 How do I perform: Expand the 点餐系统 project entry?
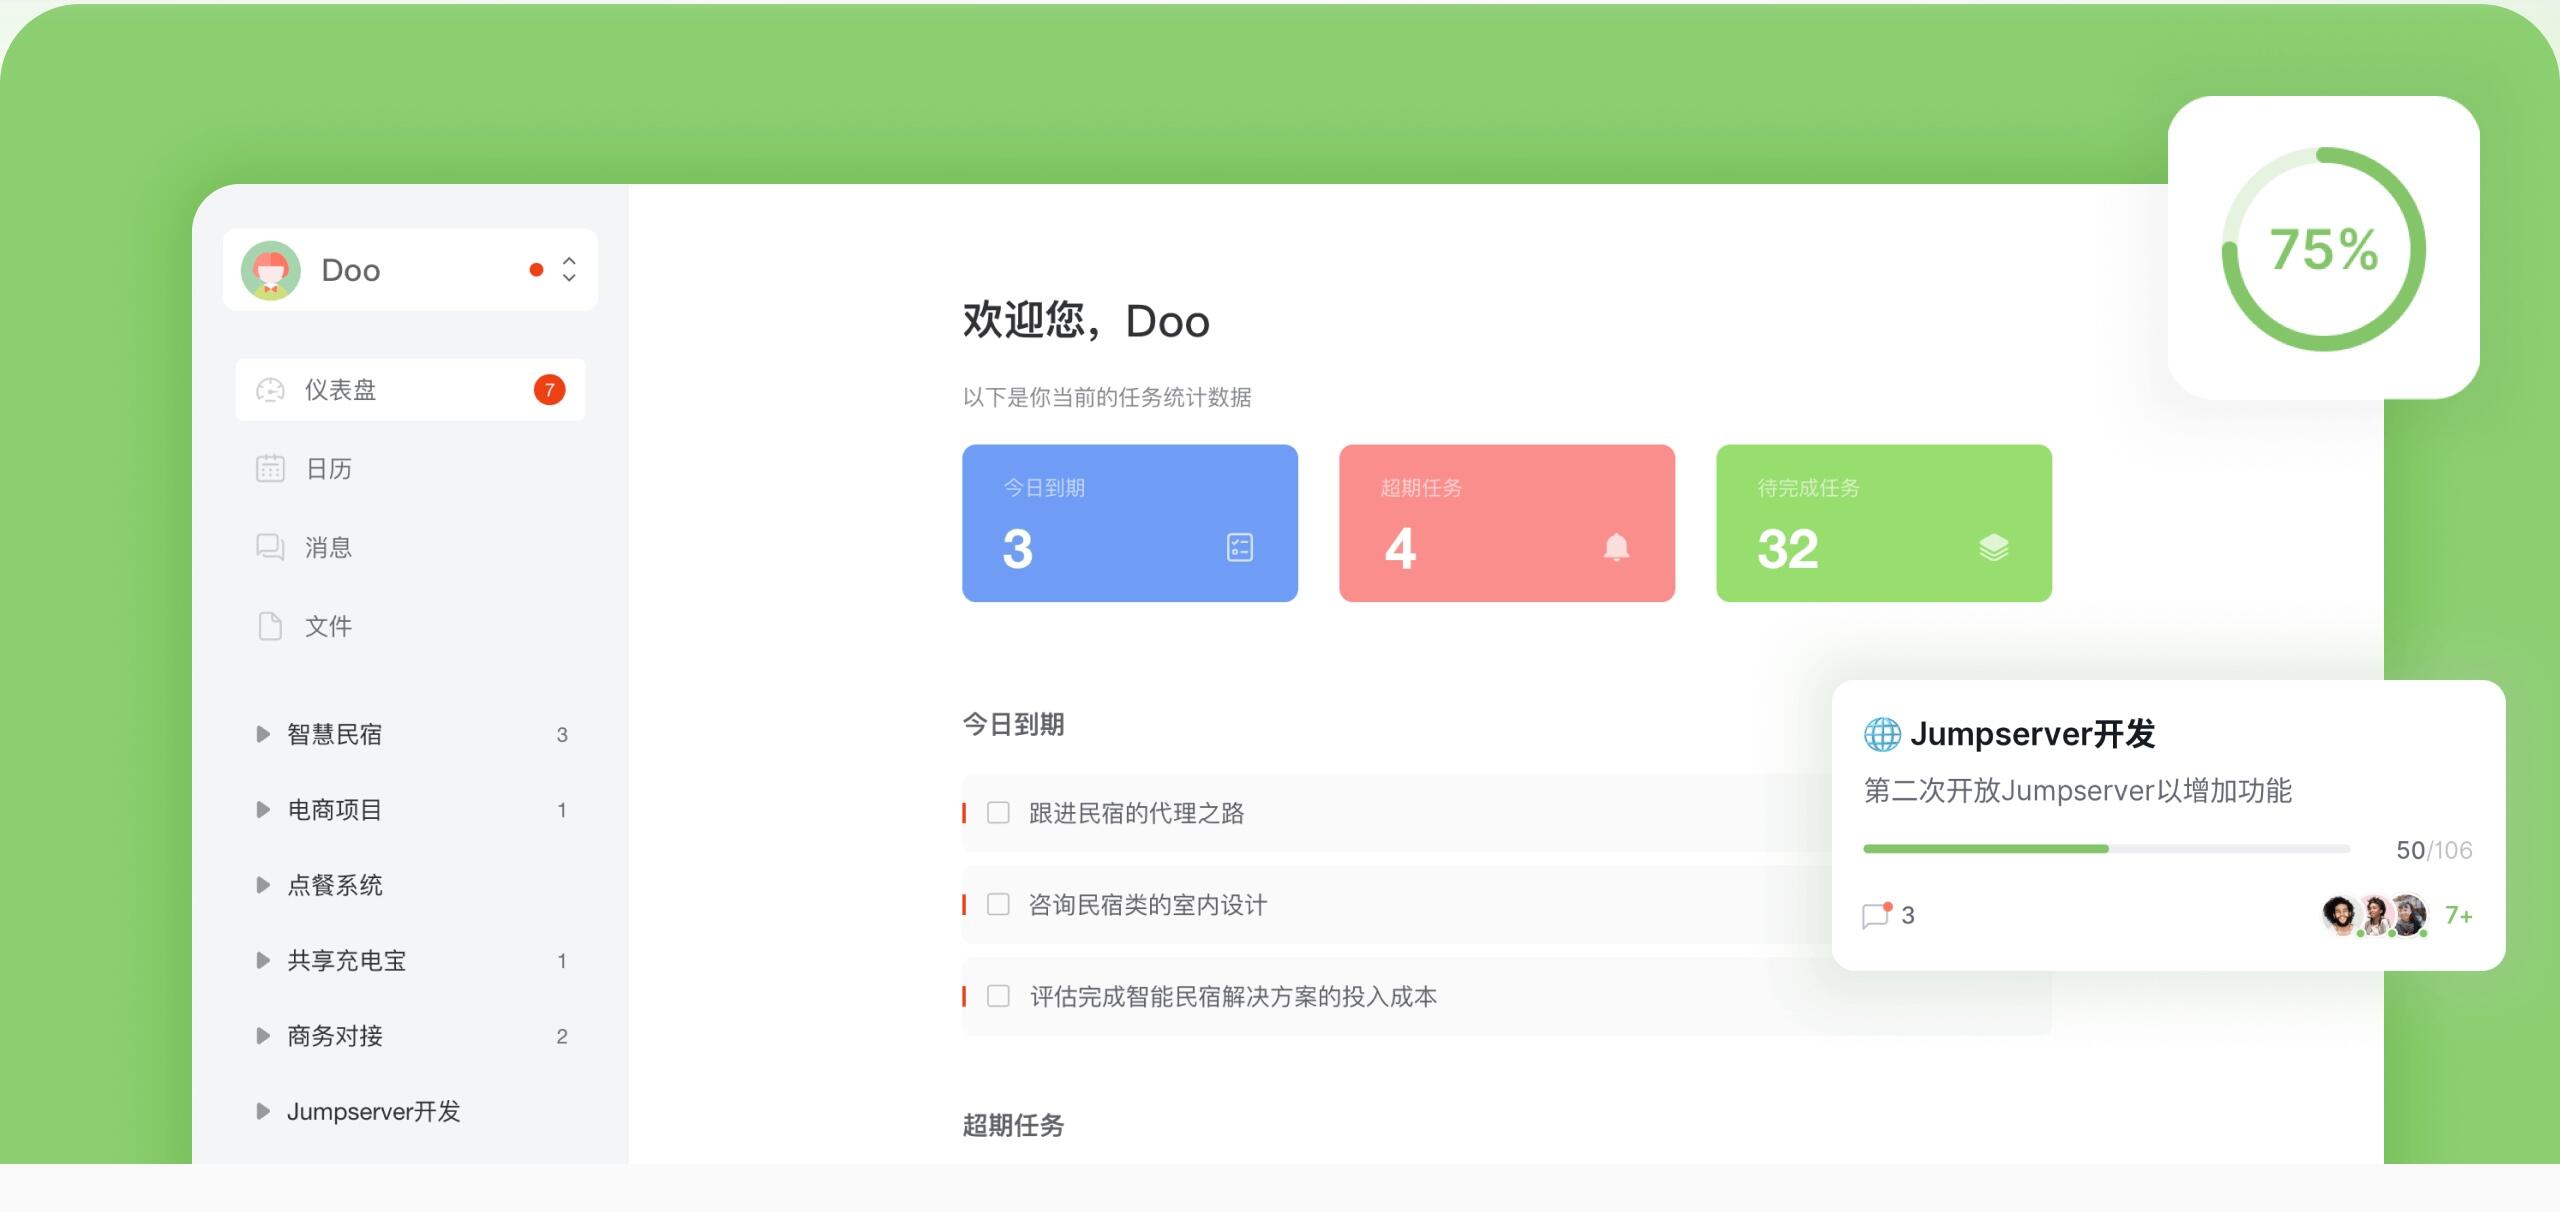click(x=263, y=885)
